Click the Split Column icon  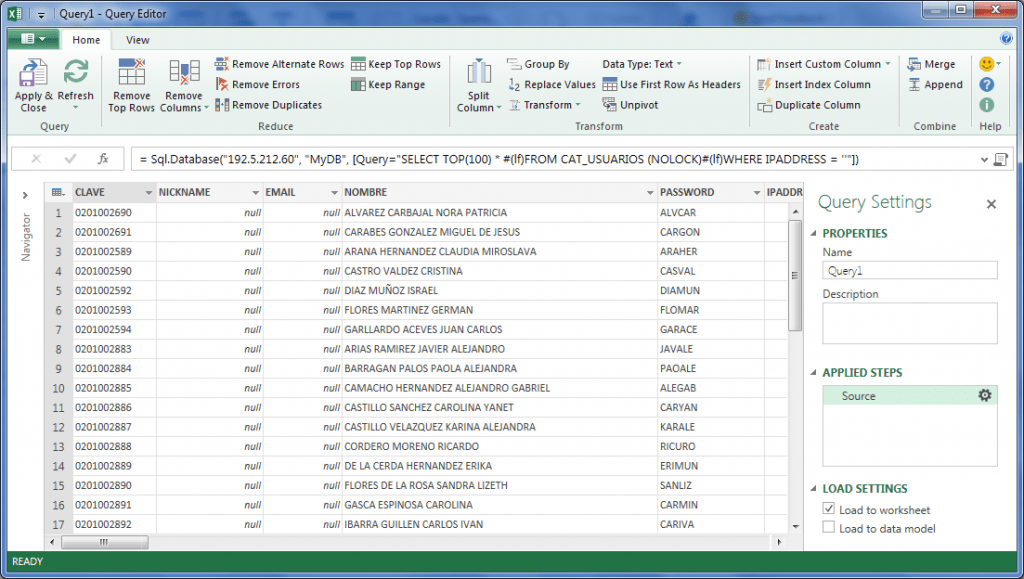479,72
